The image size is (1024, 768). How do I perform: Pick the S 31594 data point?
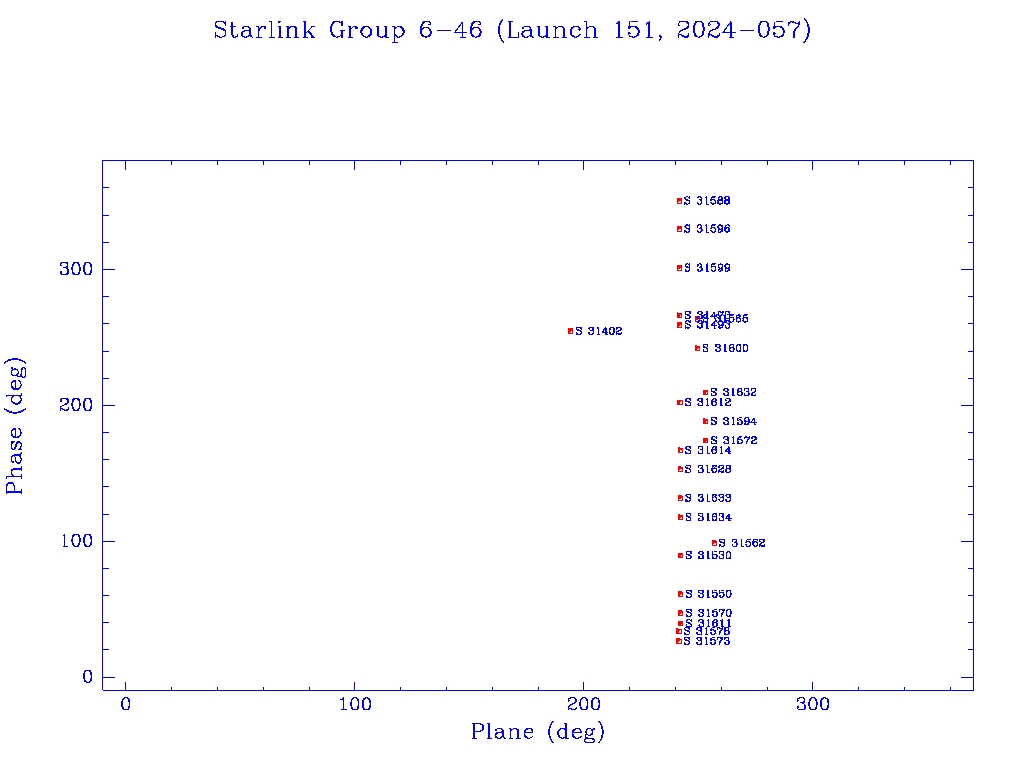click(x=705, y=421)
